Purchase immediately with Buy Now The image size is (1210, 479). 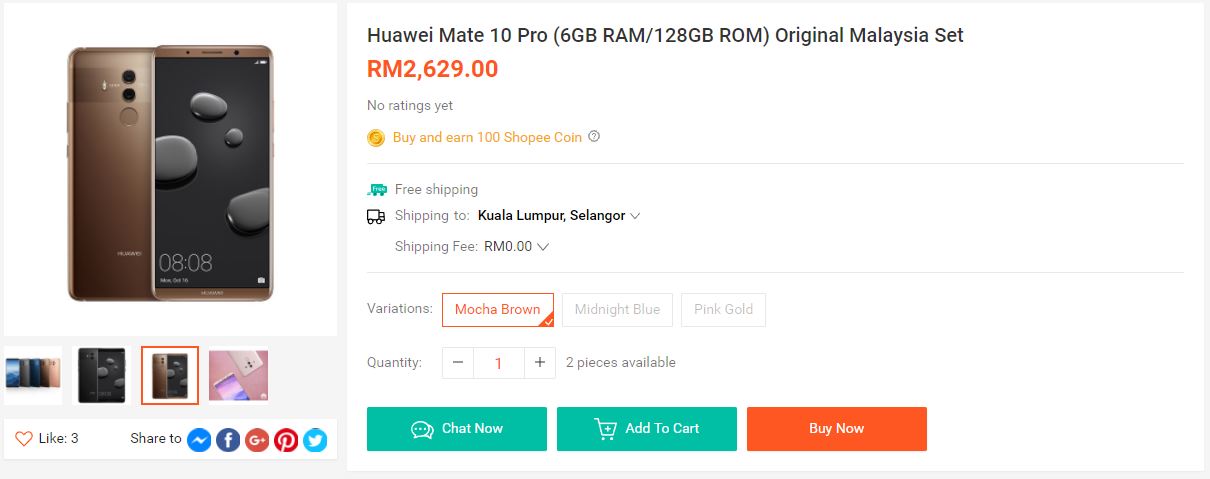(x=837, y=429)
